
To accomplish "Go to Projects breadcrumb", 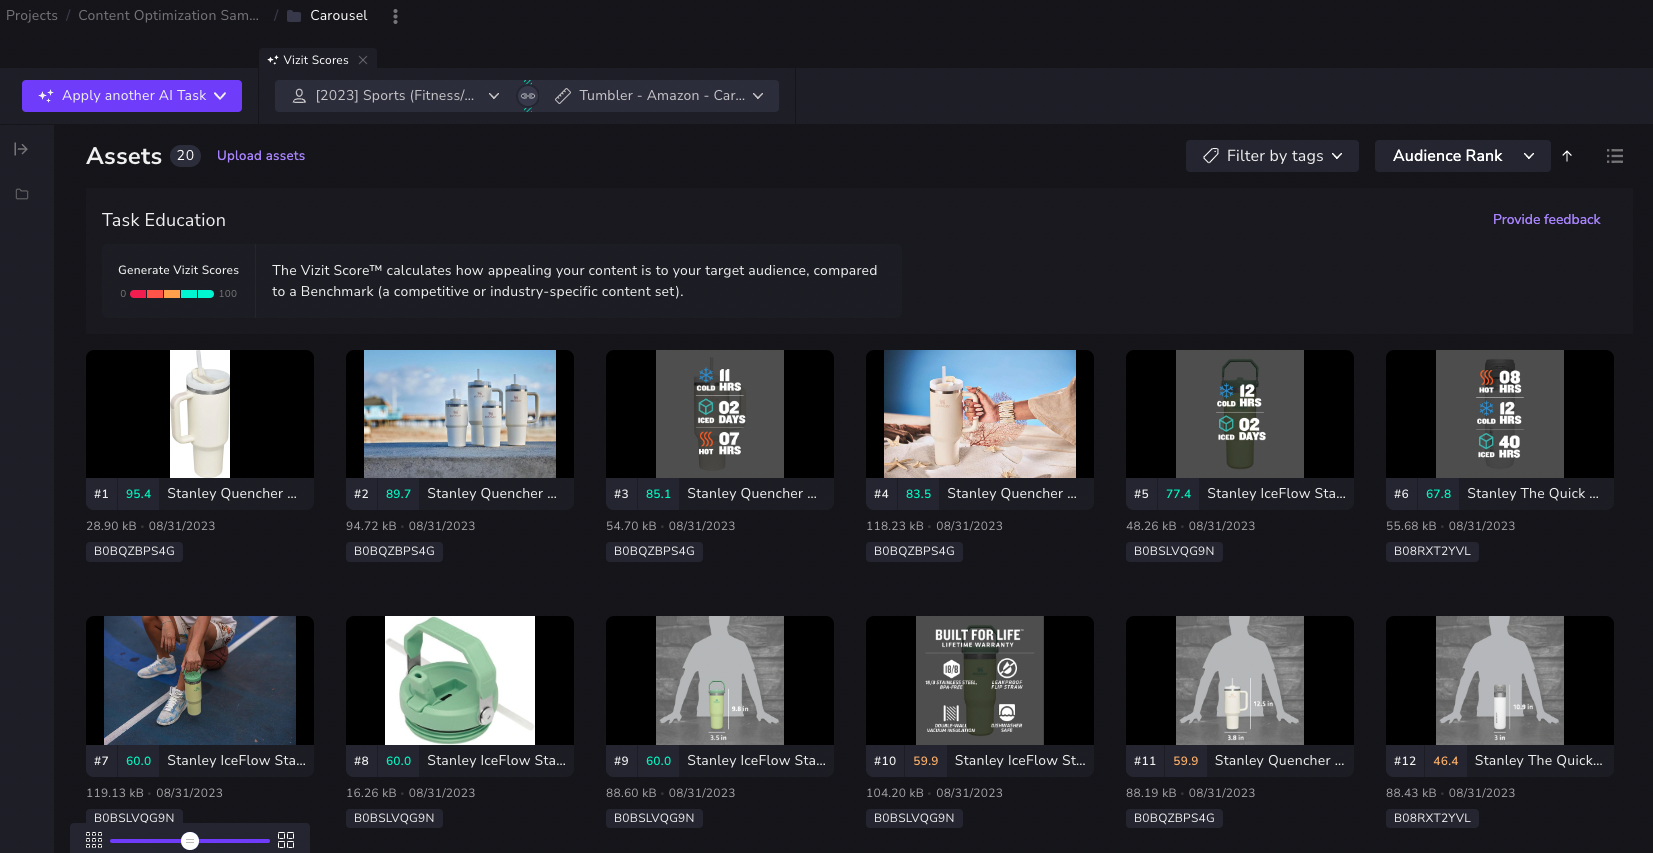I will [32, 16].
